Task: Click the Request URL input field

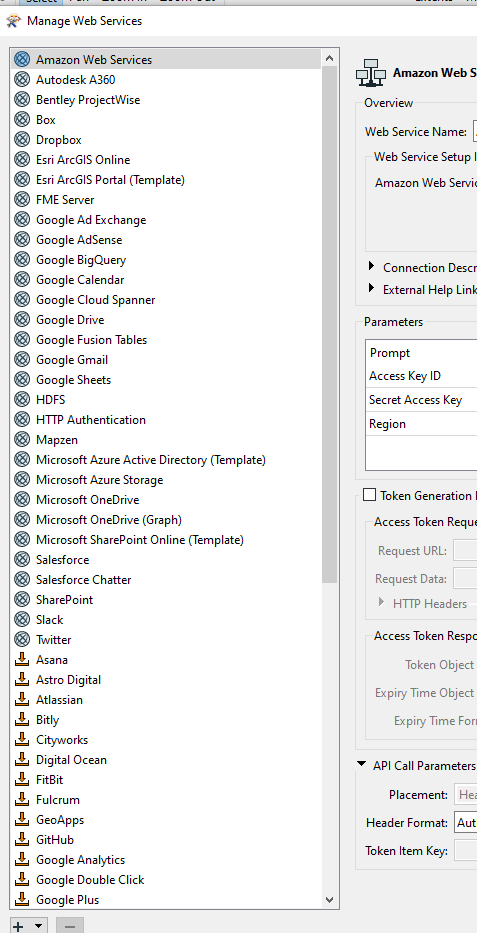Action: (465, 550)
